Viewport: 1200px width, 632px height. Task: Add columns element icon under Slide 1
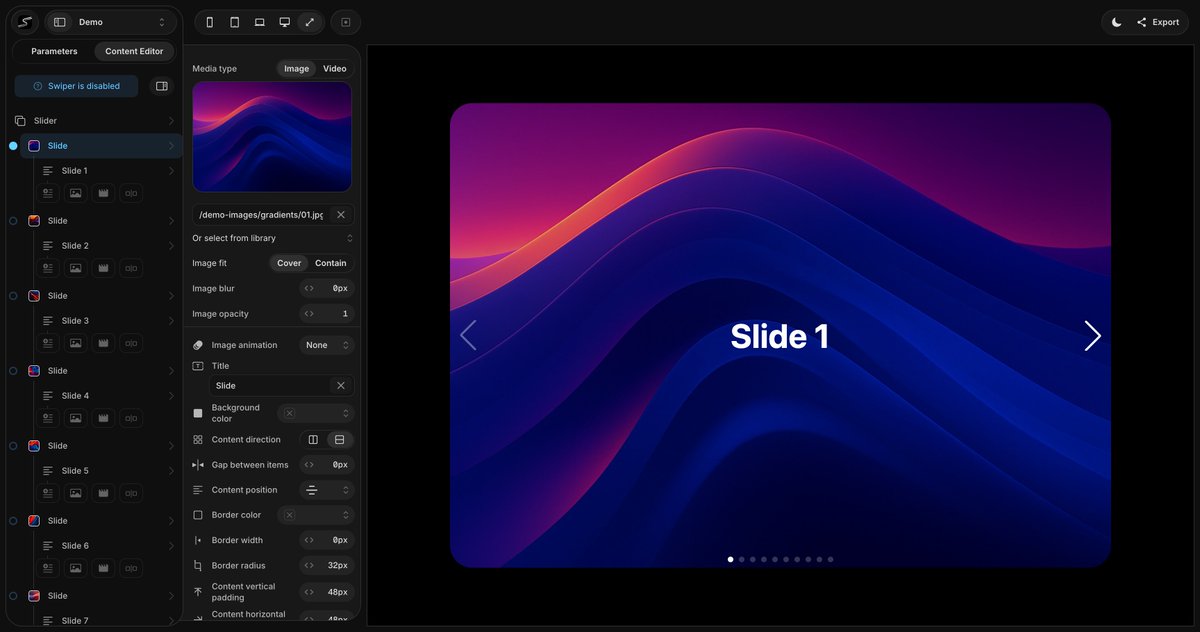click(131, 193)
